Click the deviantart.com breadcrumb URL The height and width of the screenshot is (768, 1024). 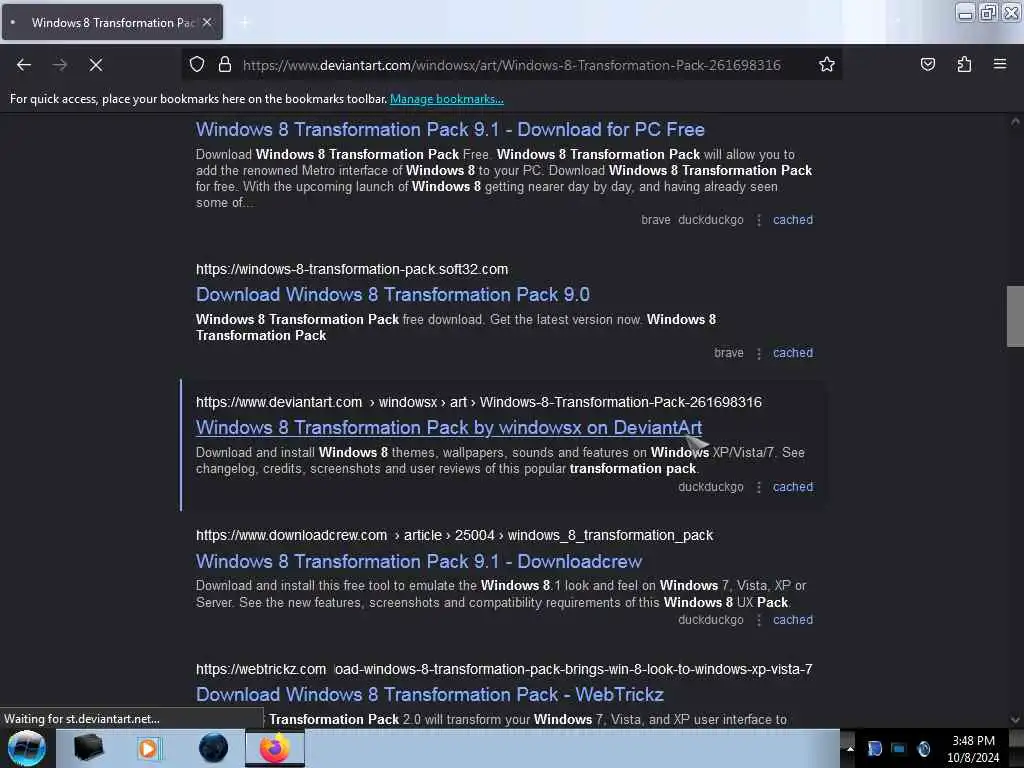click(x=479, y=402)
